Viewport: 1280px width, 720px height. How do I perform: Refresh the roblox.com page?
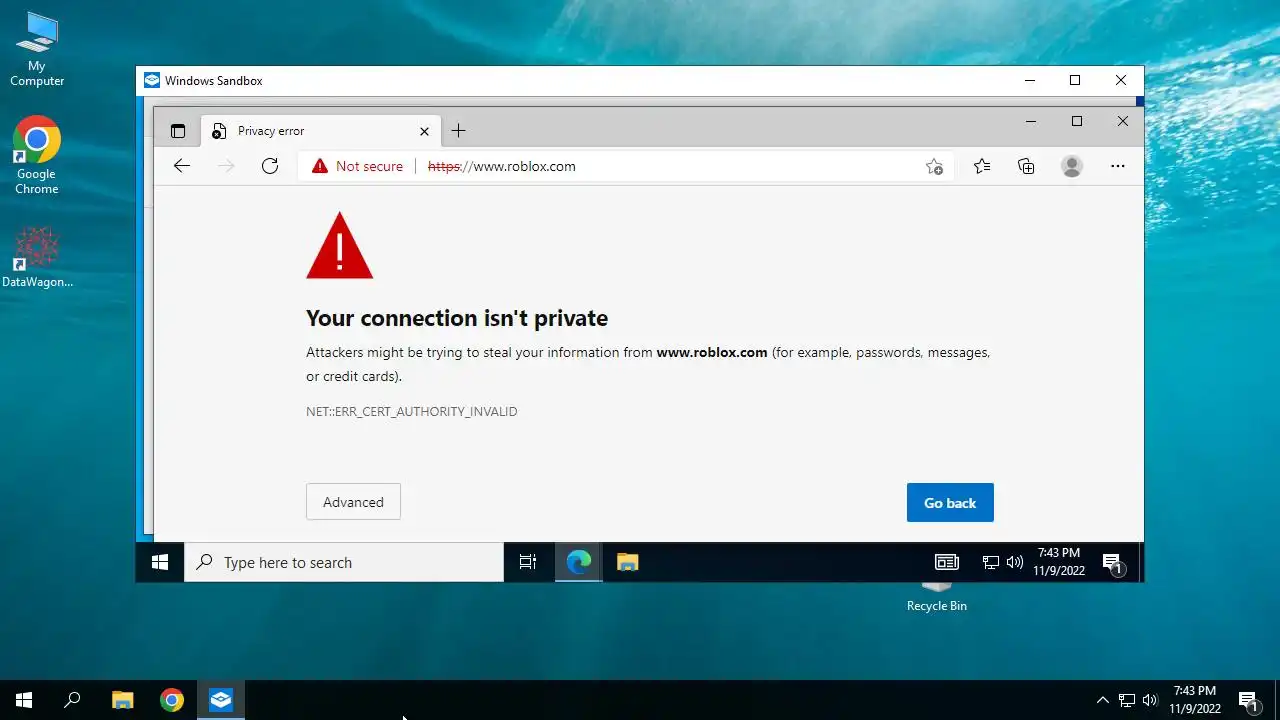(270, 166)
